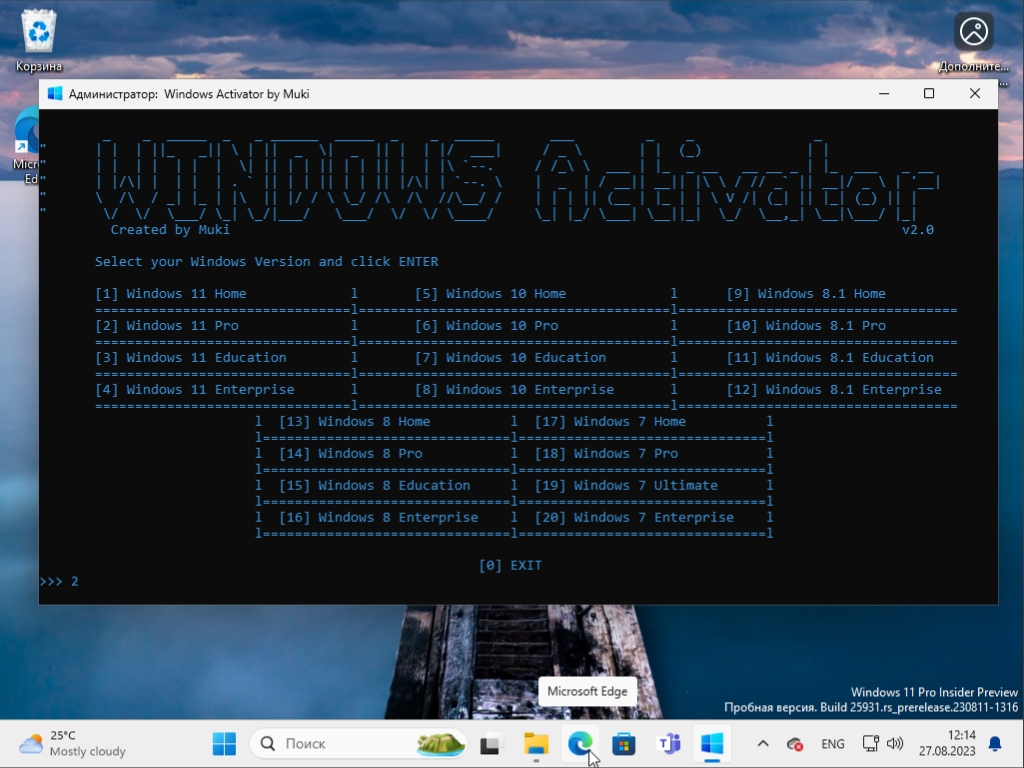Viewport: 1024px width, 768px height.
Task: Switch the ENG input language indicator
Action: click(x=833, y=744)
